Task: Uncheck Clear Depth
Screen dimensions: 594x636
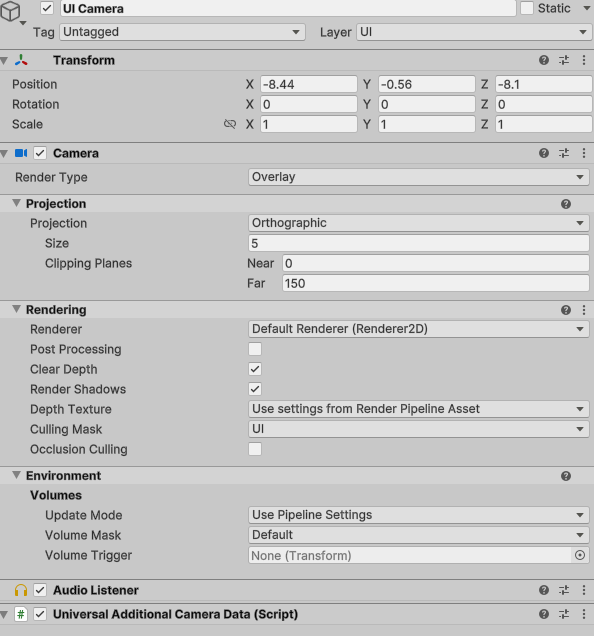Action: point(255,369)
